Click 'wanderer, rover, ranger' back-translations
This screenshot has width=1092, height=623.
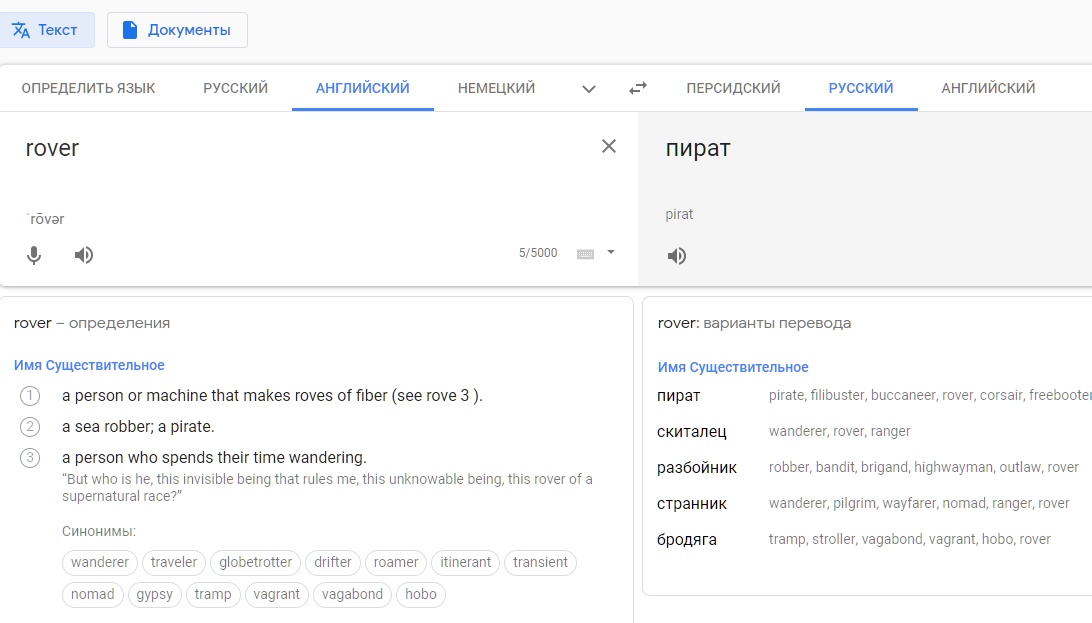point(839,432)
